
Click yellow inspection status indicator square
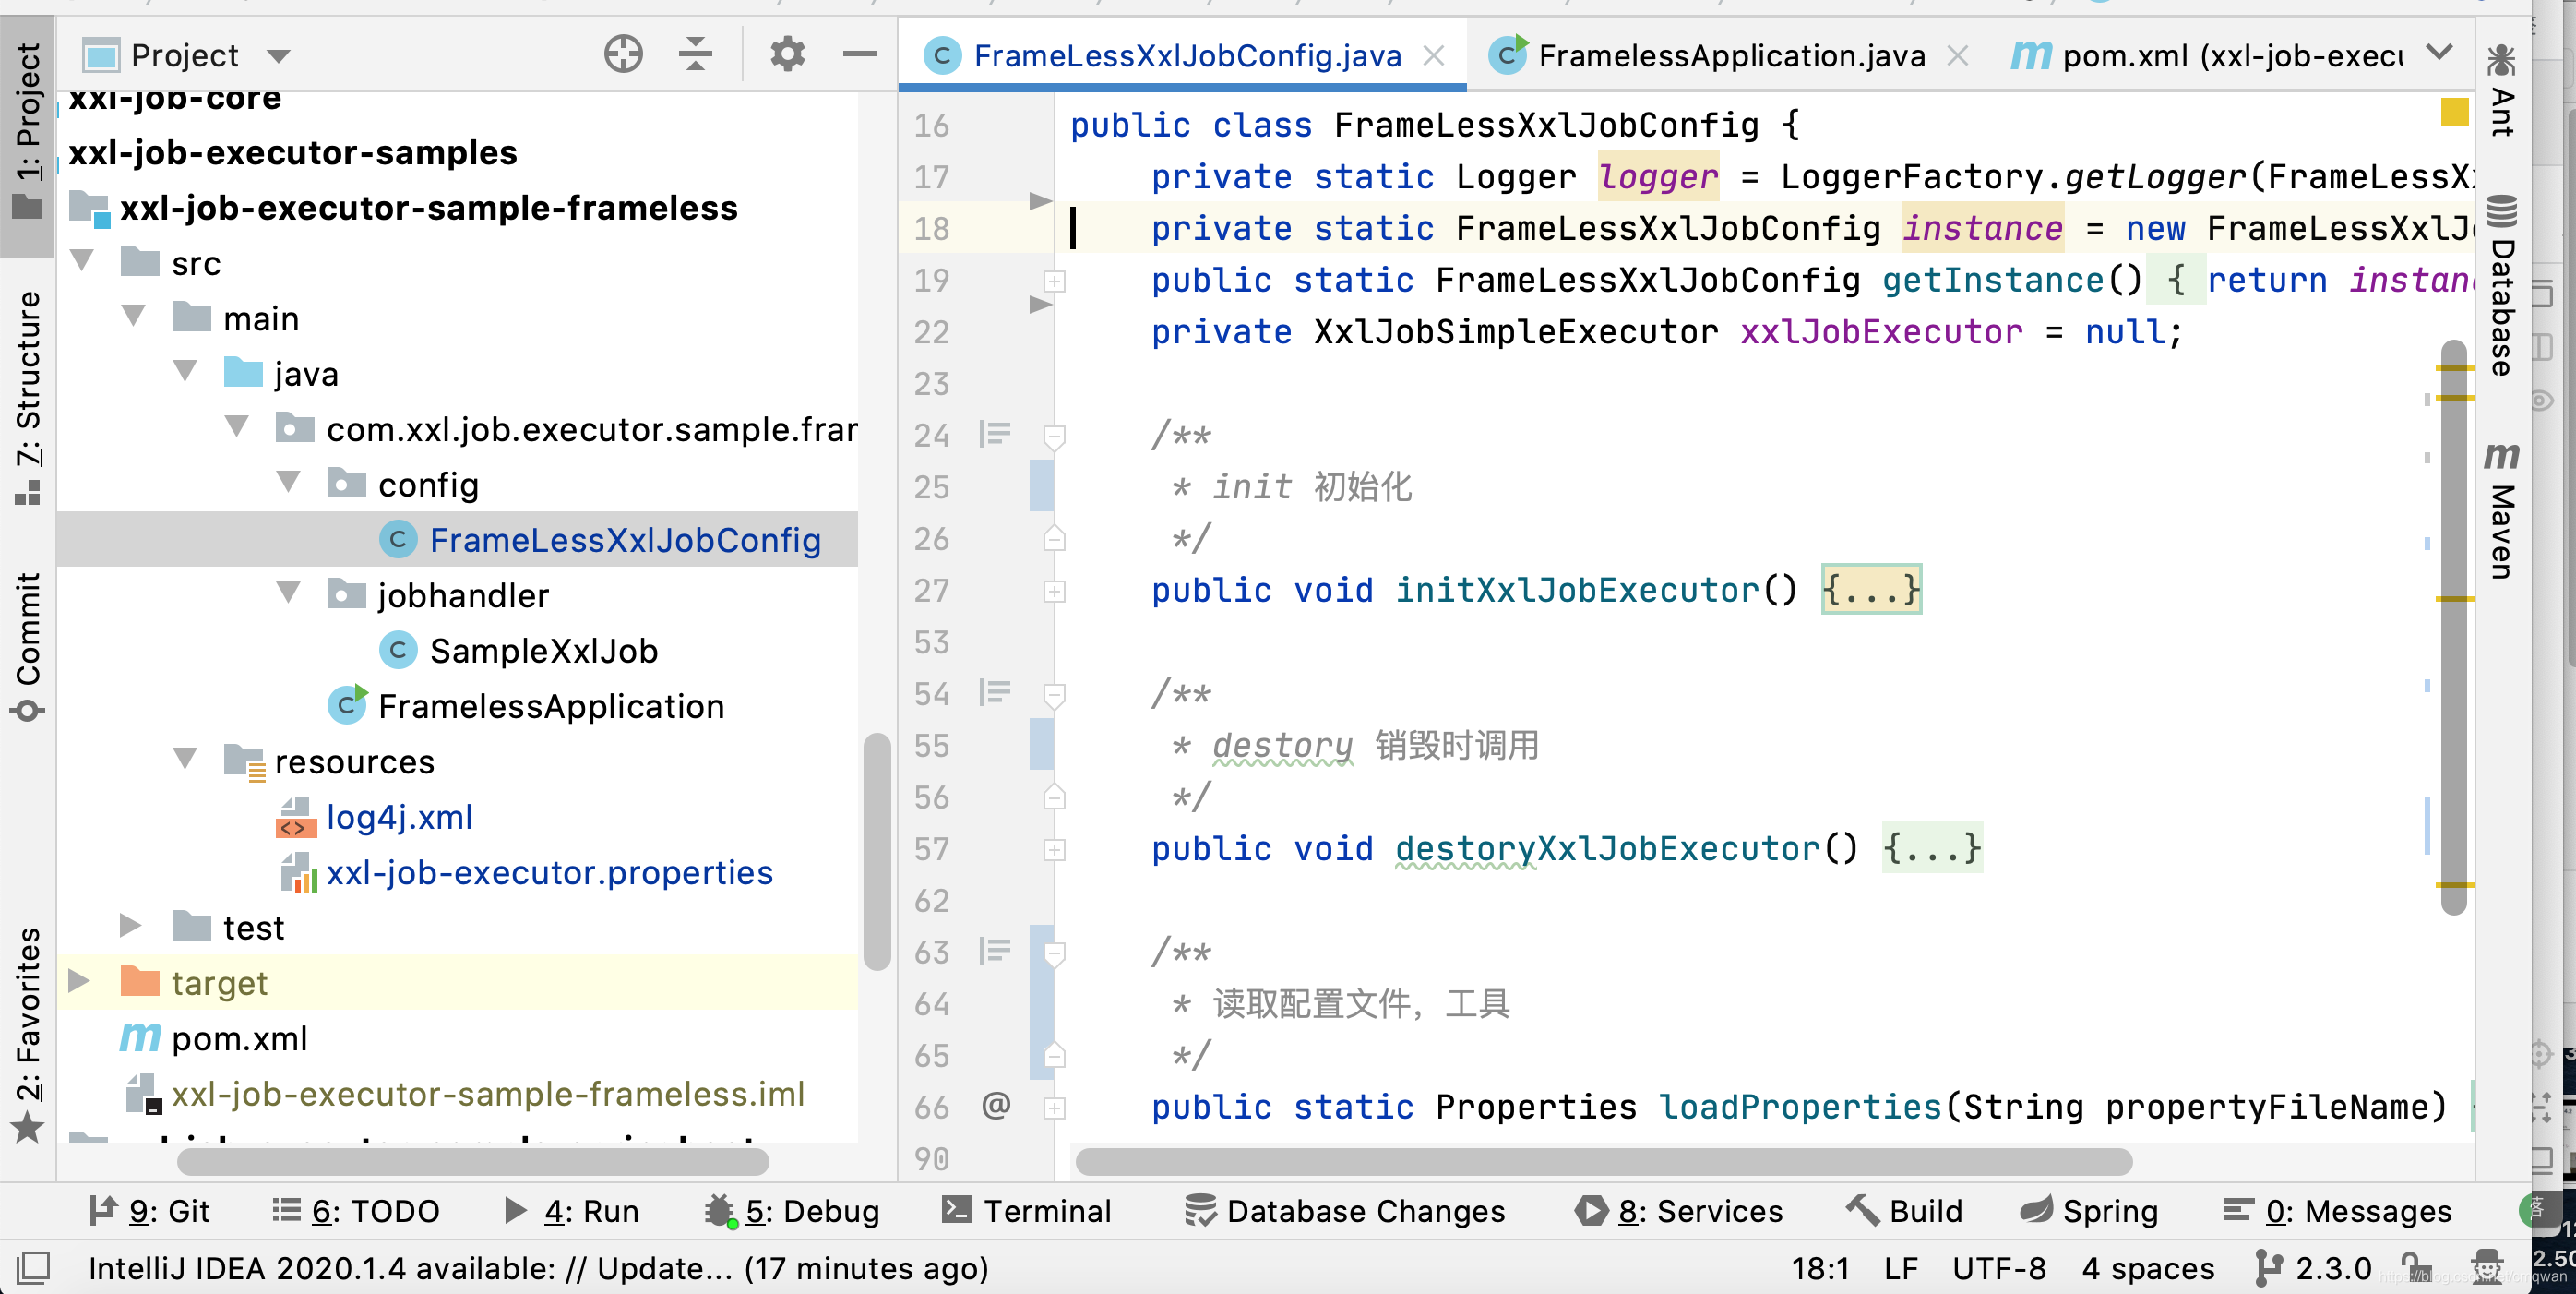(2454, 111)
